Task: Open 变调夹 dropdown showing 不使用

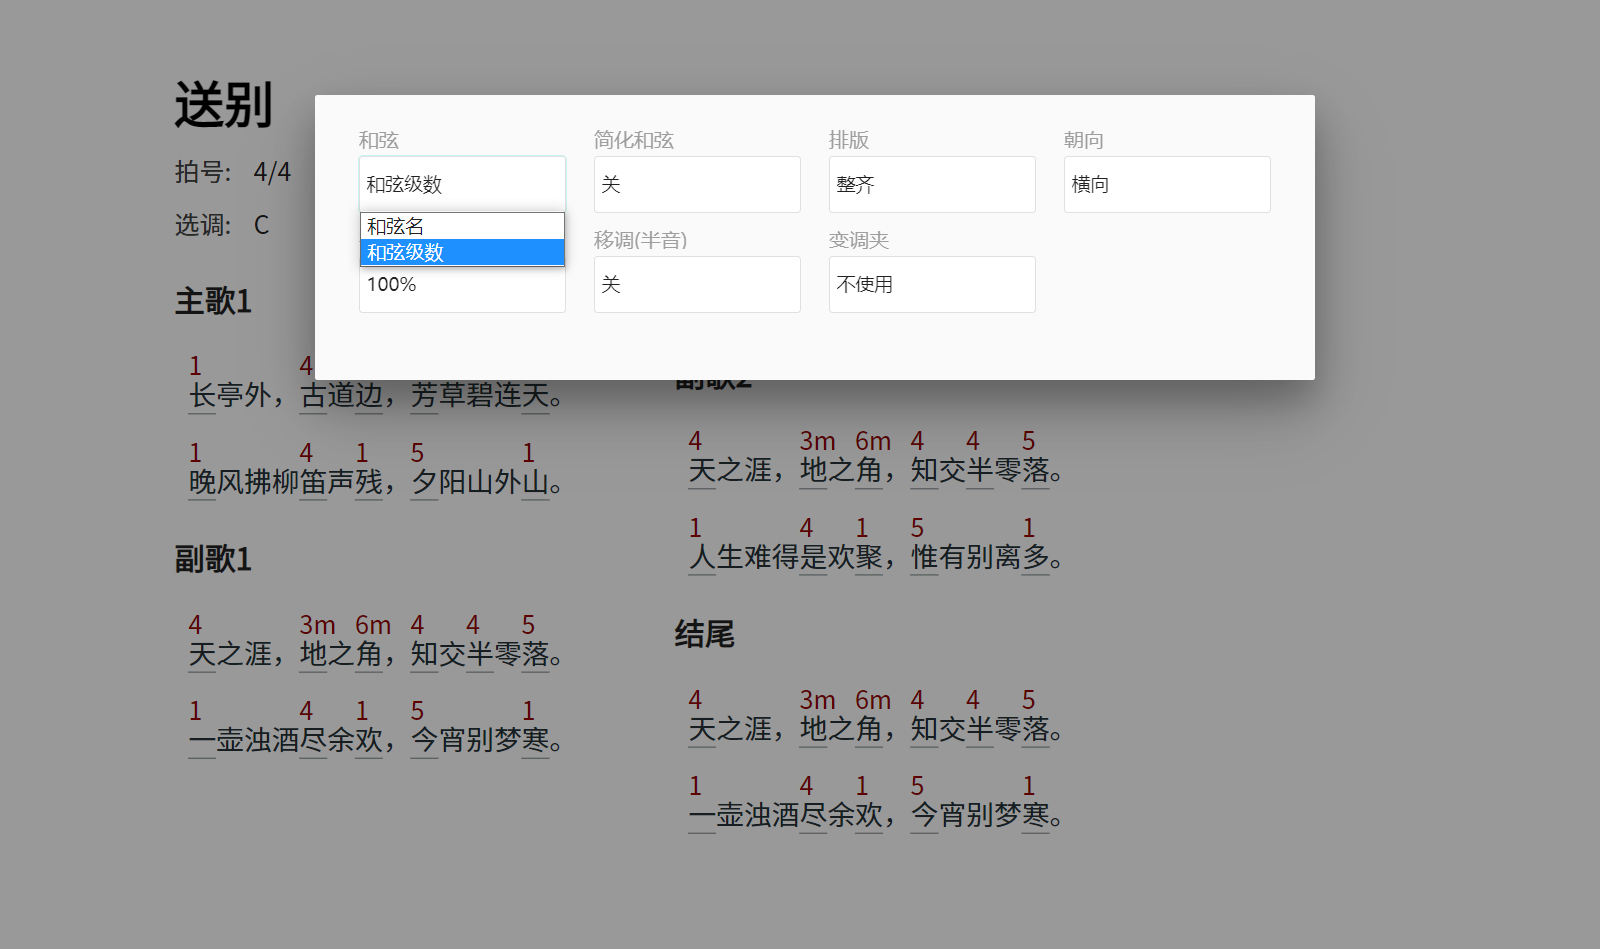Action: pyautogui.click(x=931, y=284)
